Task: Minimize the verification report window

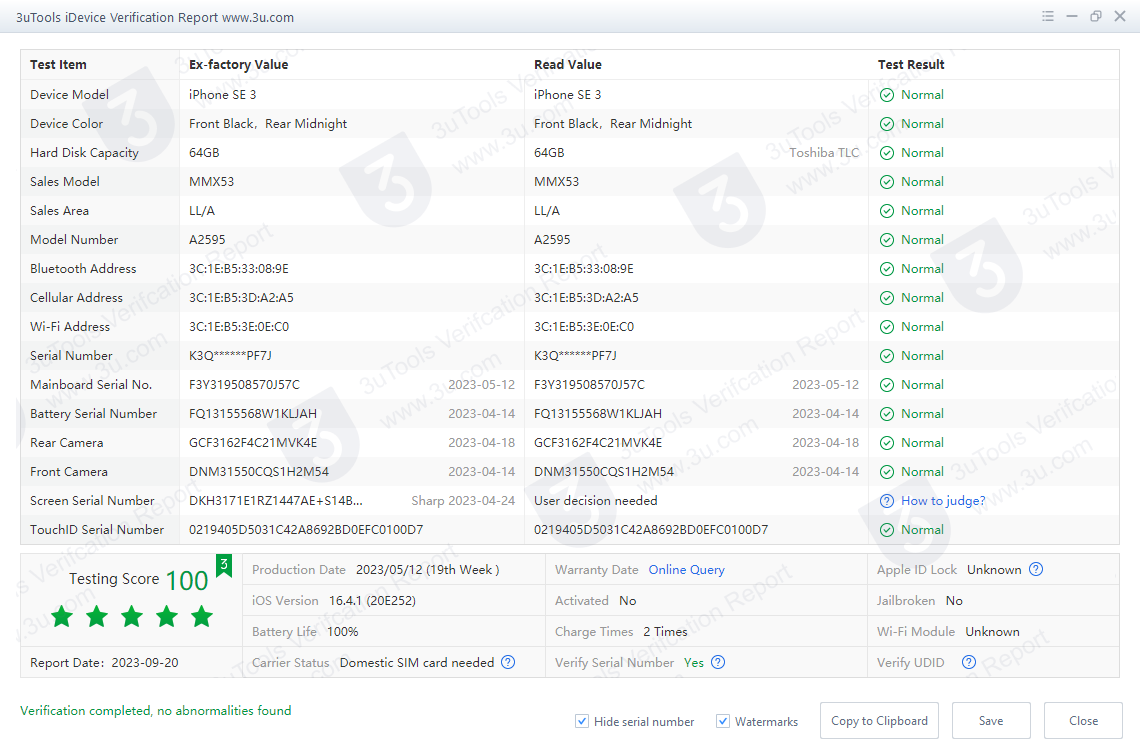Action: coord(1072,17)
